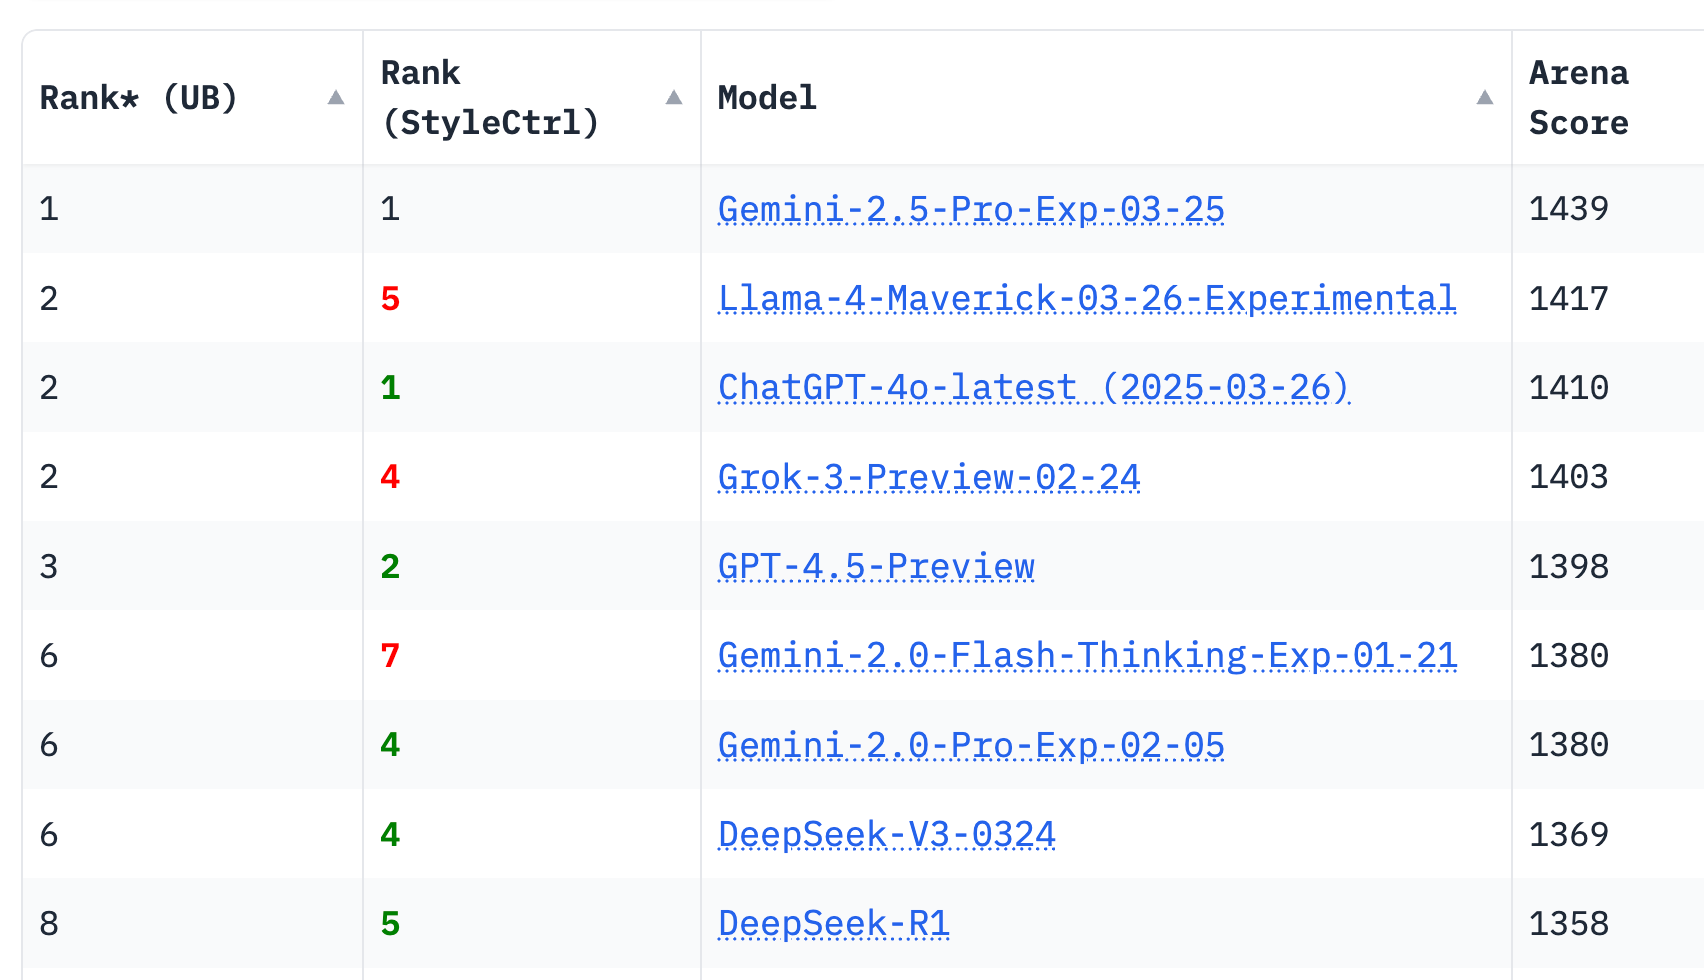Click red StyleCtrl rank 5 for Llama-4-Maverick

click(x=390, y=298)
